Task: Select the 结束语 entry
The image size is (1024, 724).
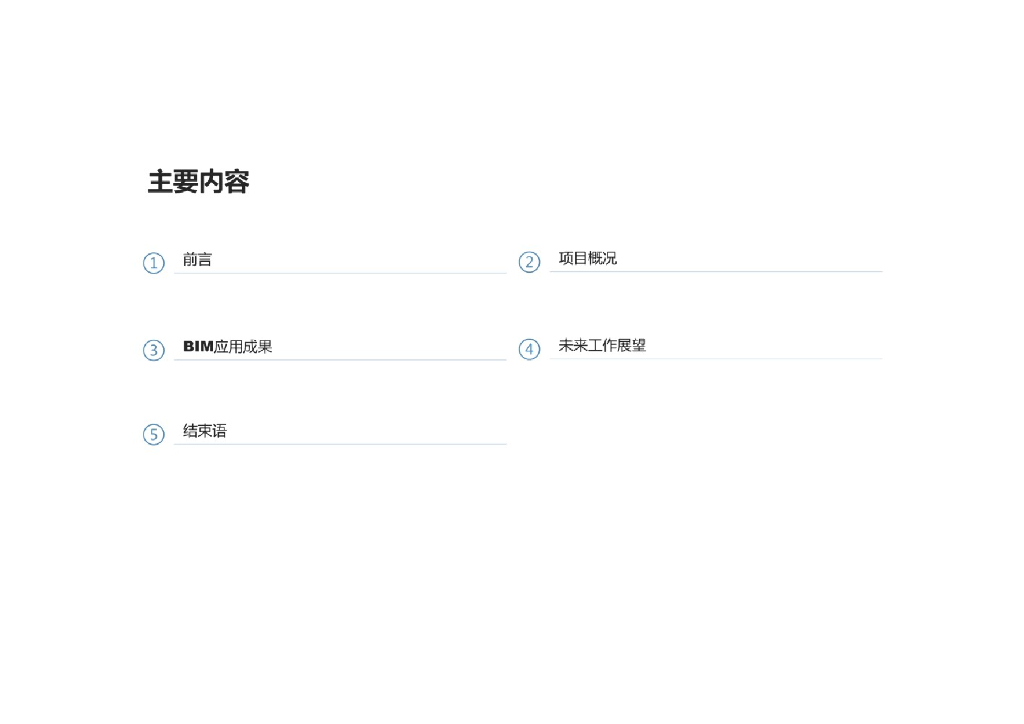Action: tap(204, 431)
